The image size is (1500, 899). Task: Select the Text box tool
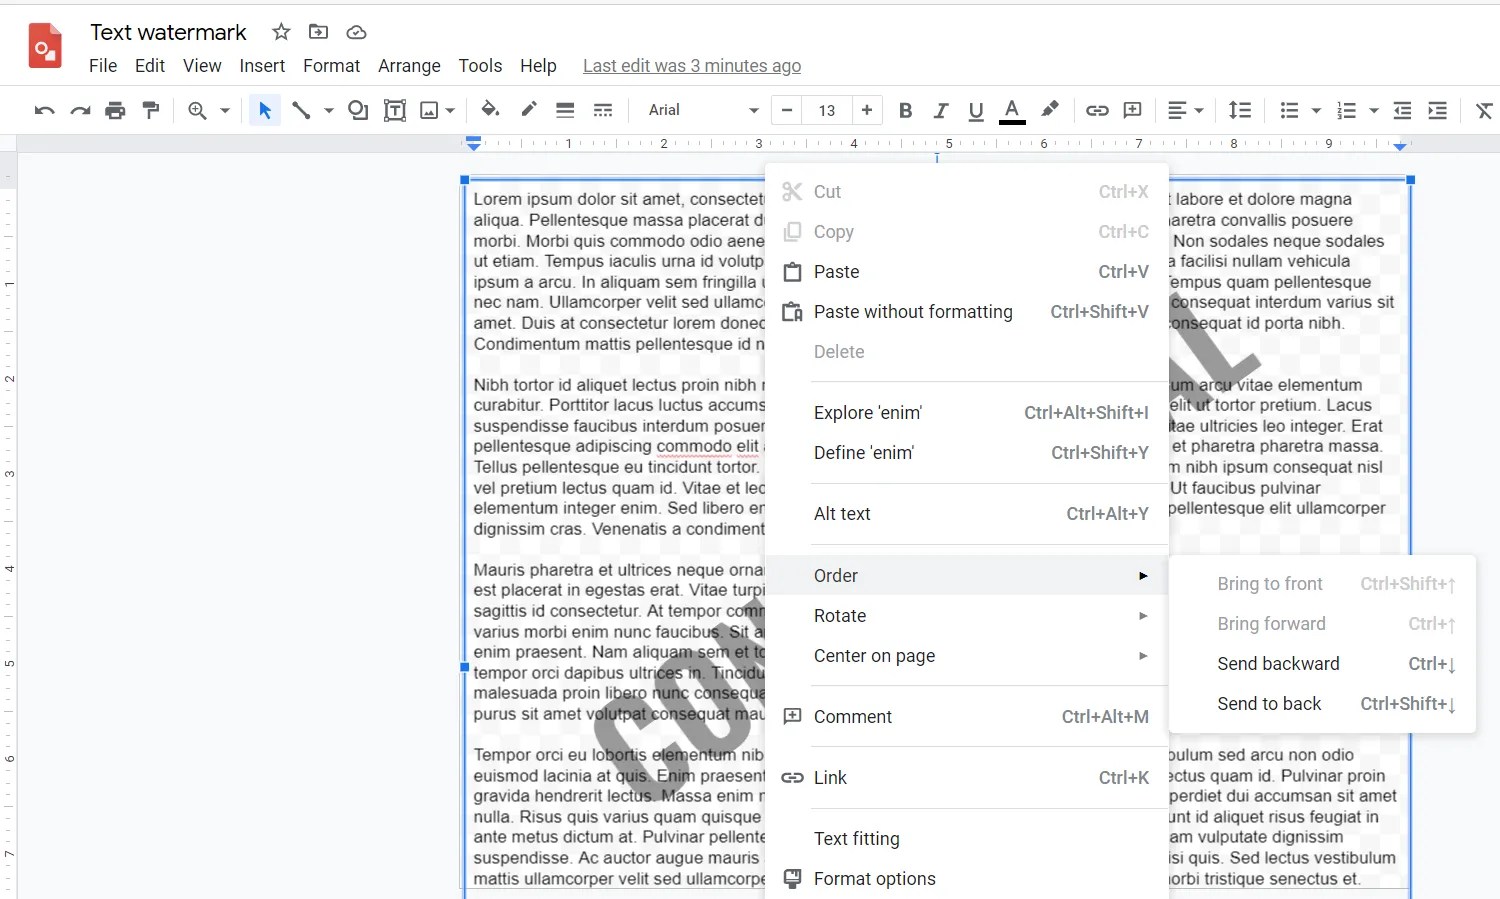395,110
